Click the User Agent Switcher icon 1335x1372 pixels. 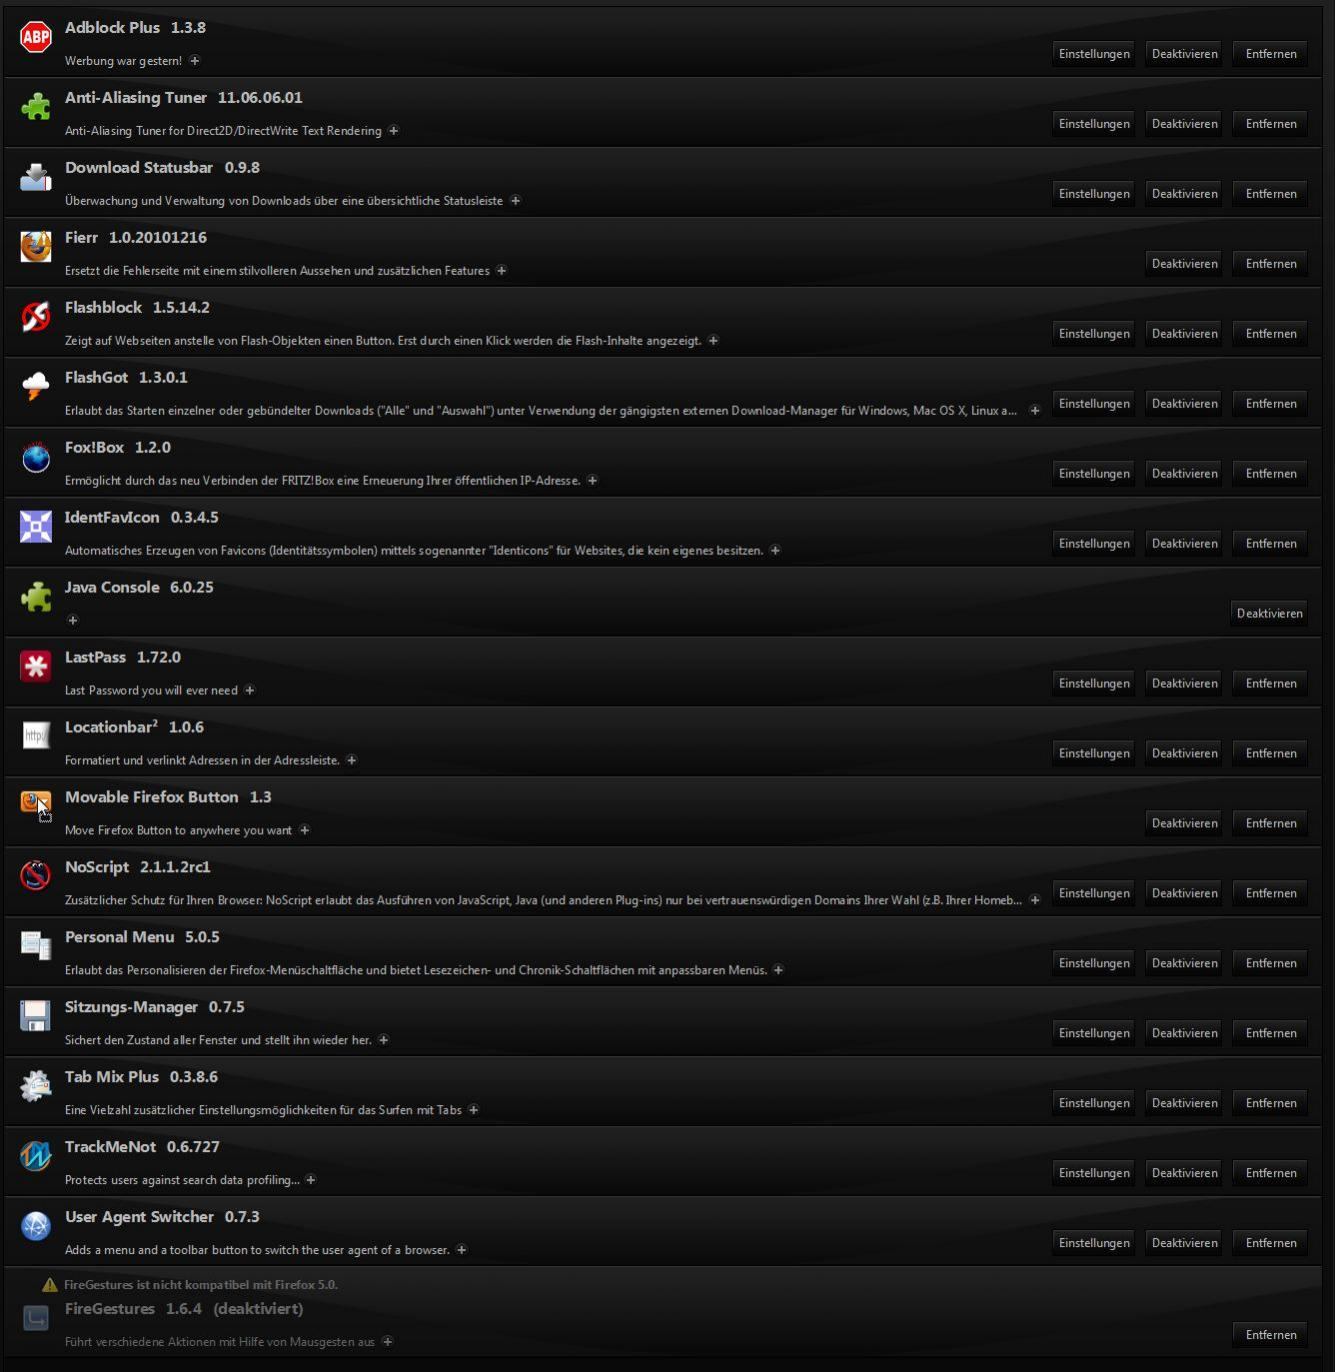pos(36,1226)
